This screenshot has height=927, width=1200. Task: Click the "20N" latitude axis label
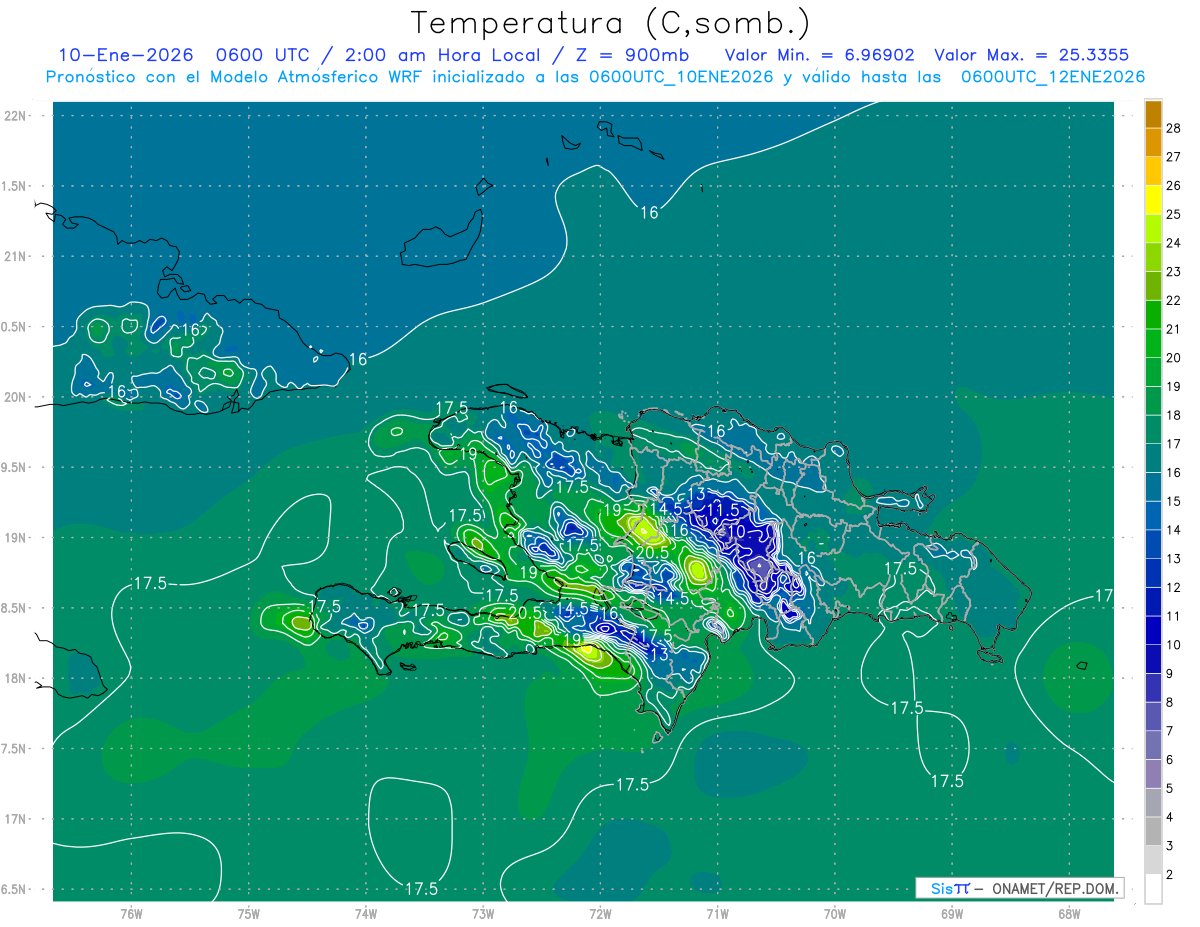coord(16,397)
